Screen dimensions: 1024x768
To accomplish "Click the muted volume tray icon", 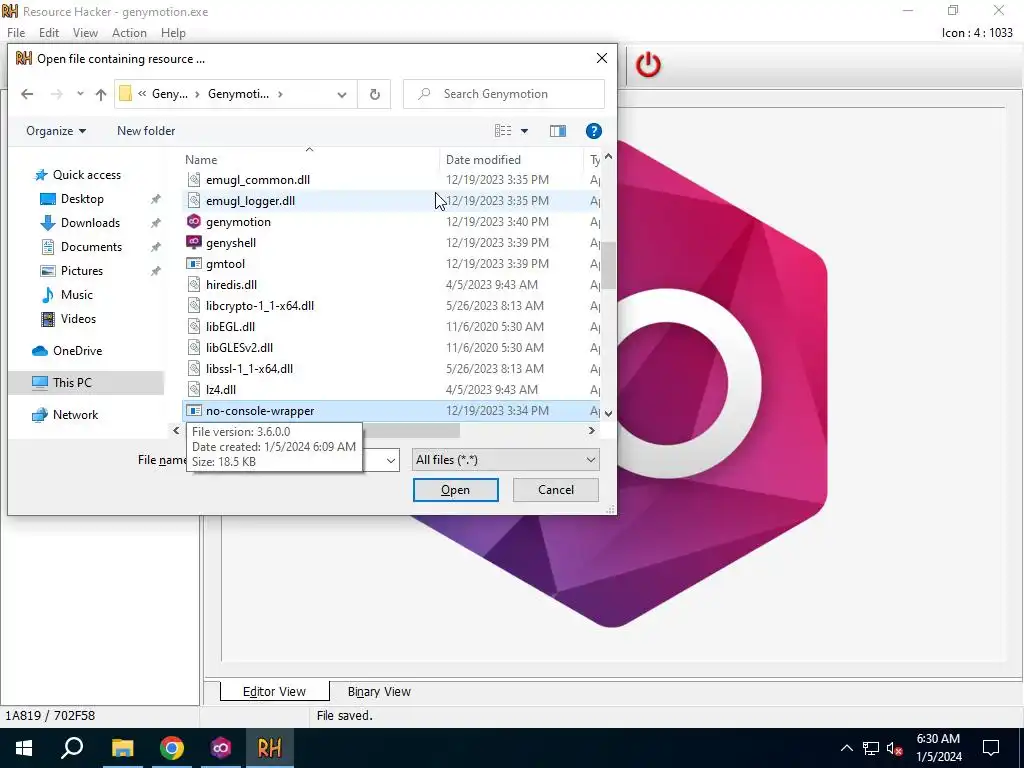I will tap(894, 748).
